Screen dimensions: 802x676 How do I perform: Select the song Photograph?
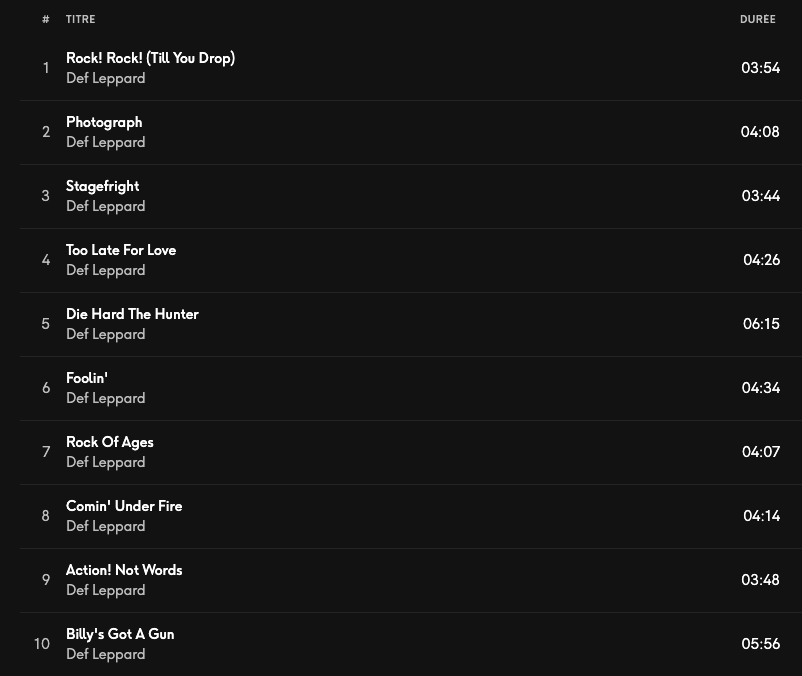click(104, 122)
